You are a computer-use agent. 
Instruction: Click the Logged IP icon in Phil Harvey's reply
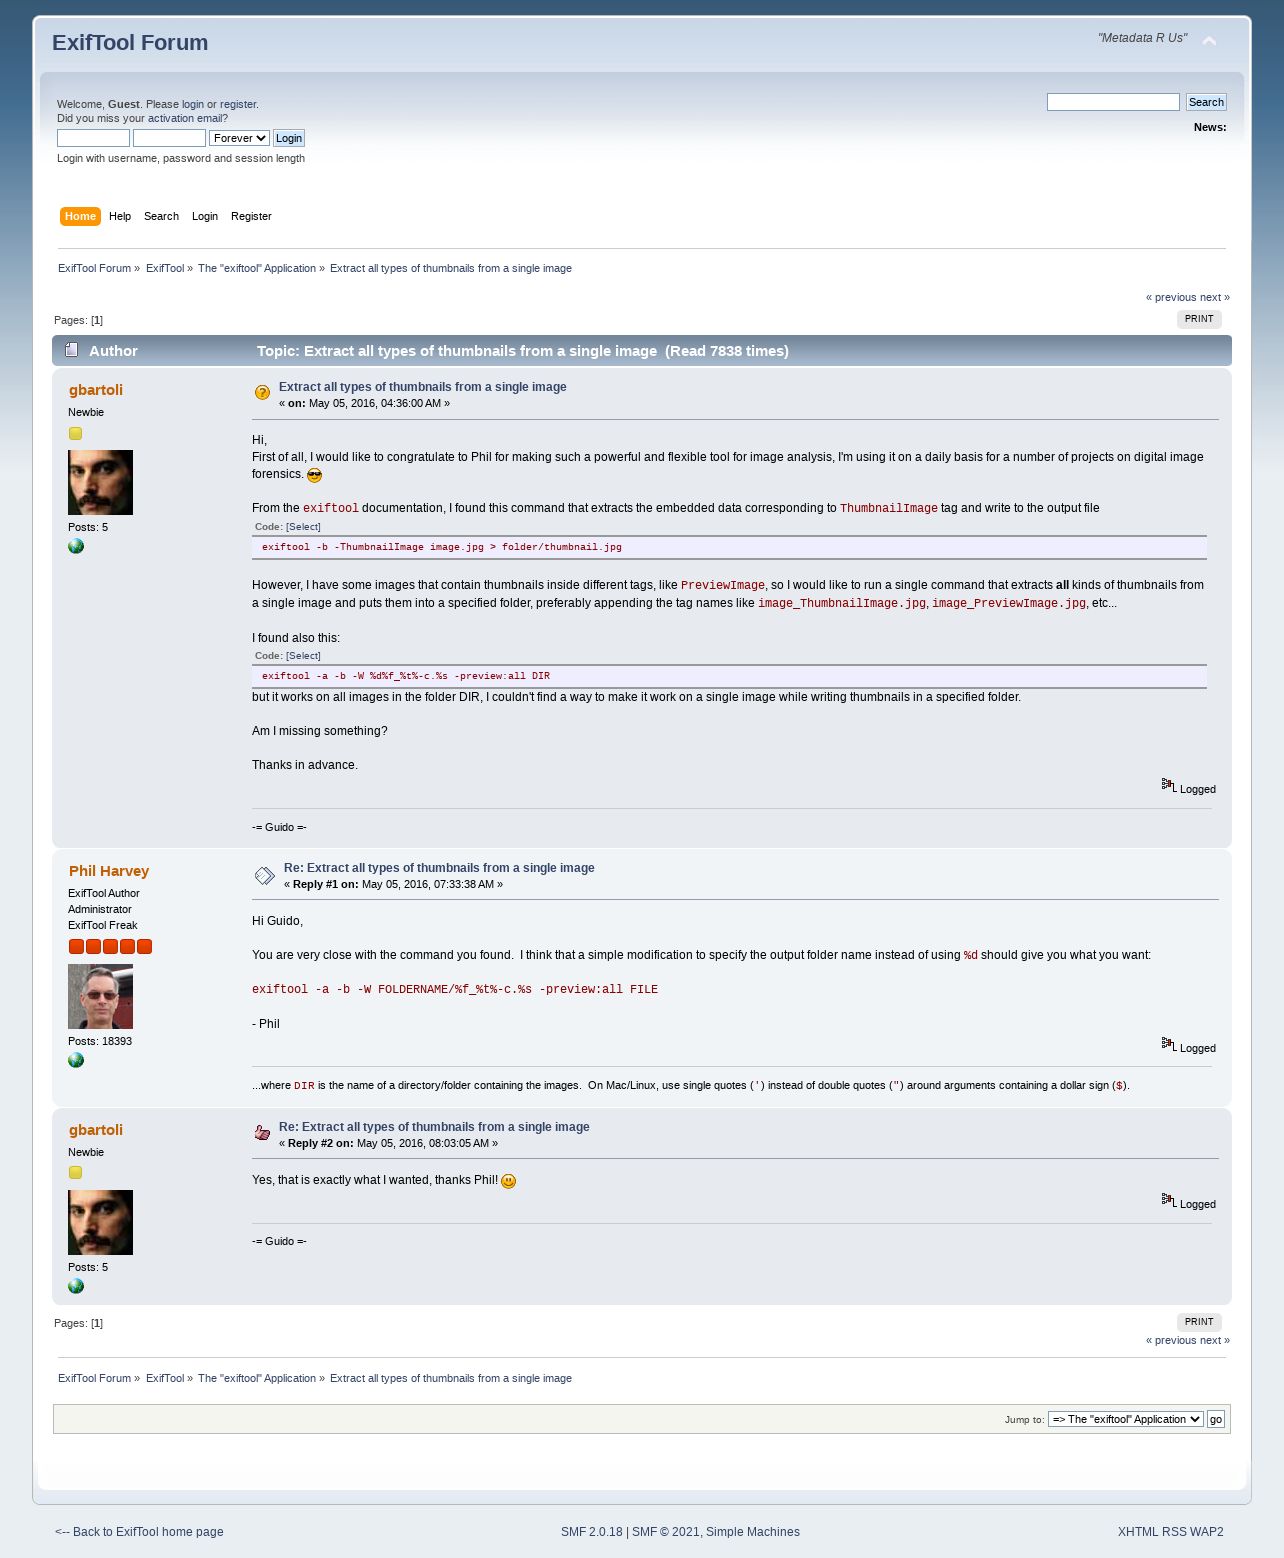[x=1168, y=1044]
